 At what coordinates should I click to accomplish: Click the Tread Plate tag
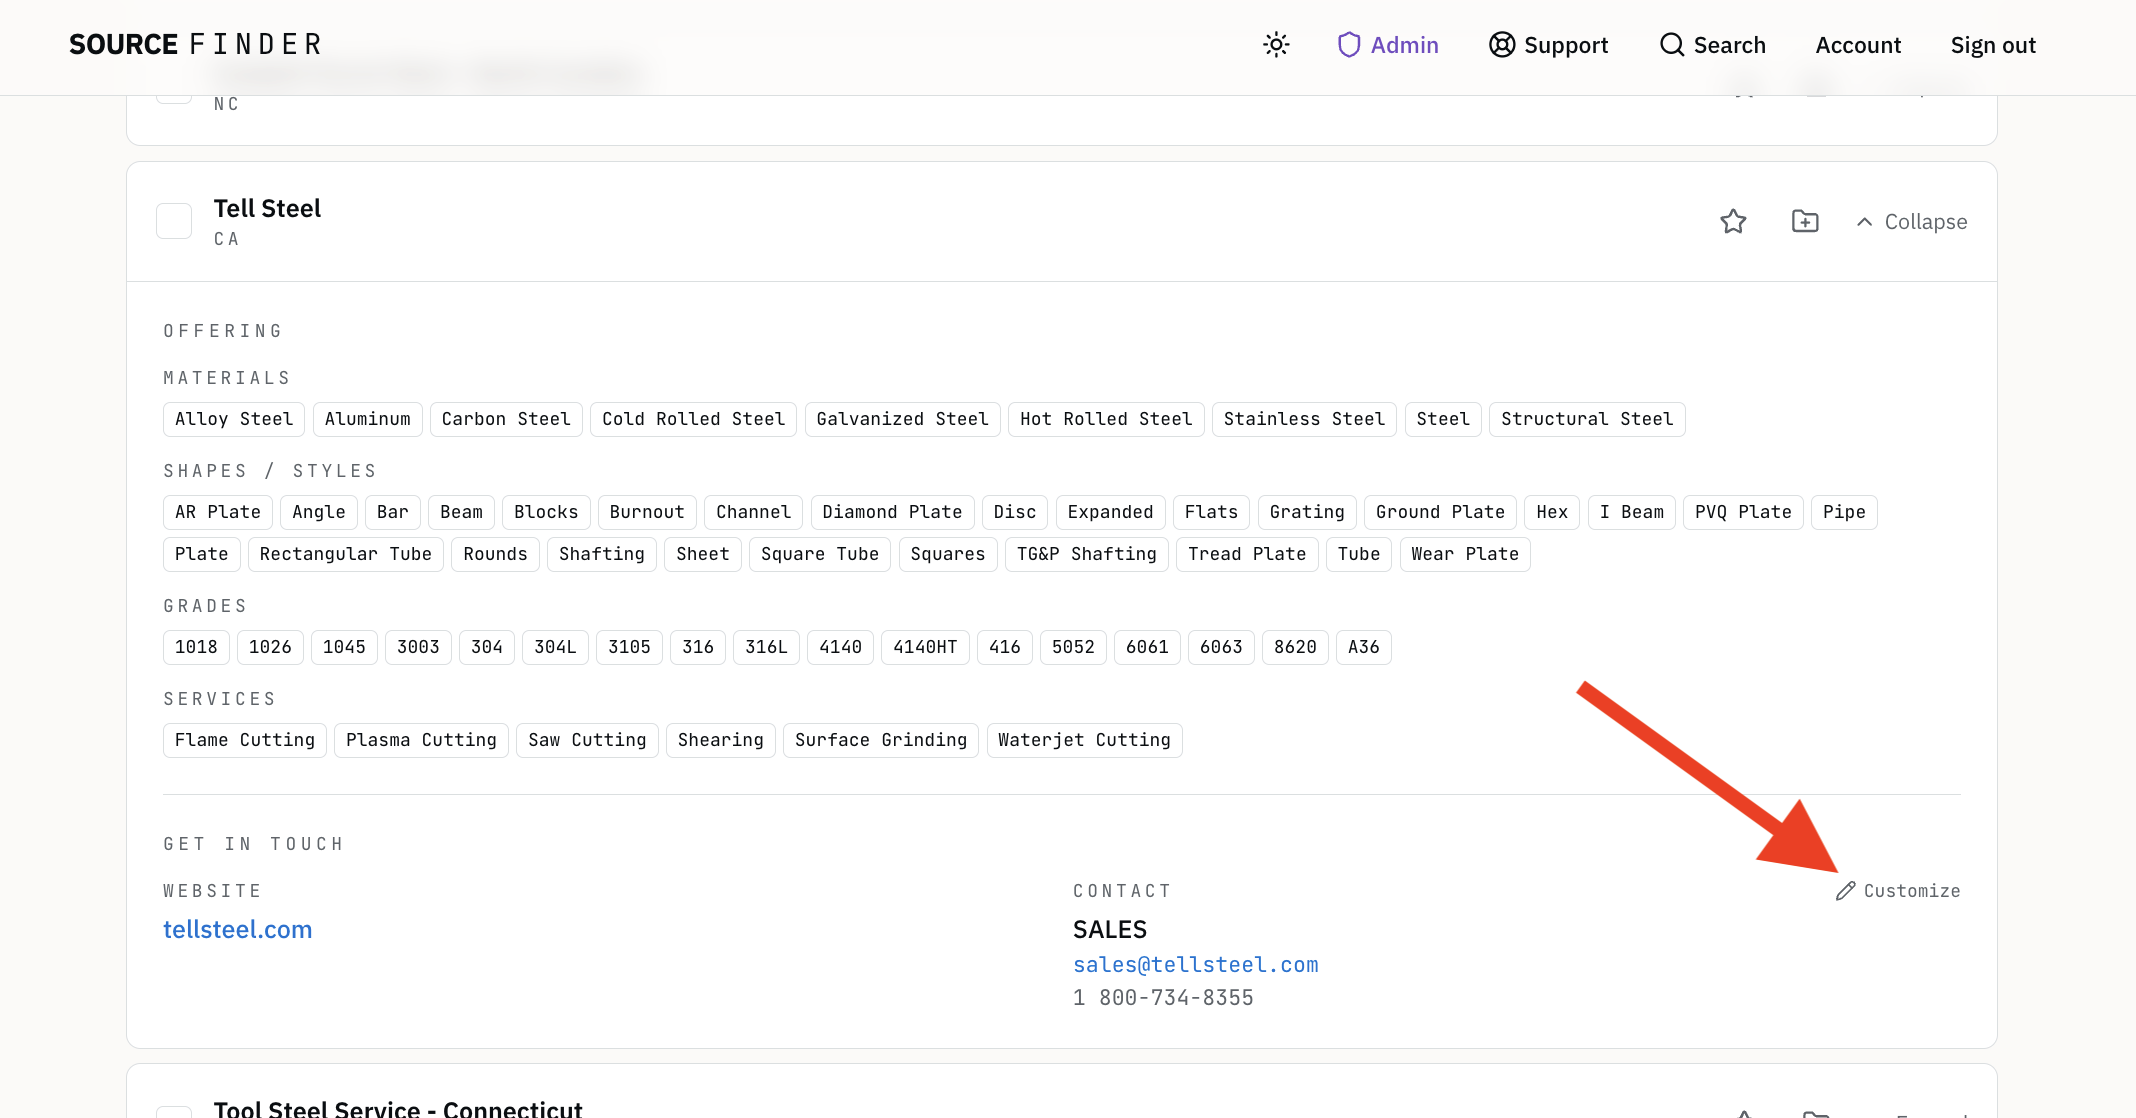point(1247,554)
